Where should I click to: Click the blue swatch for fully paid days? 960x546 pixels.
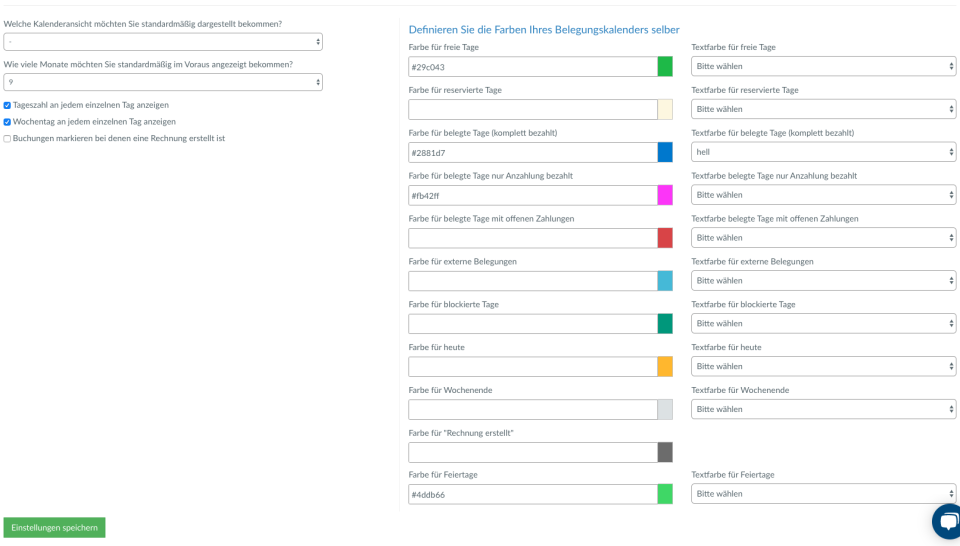[x=665, y=153]
